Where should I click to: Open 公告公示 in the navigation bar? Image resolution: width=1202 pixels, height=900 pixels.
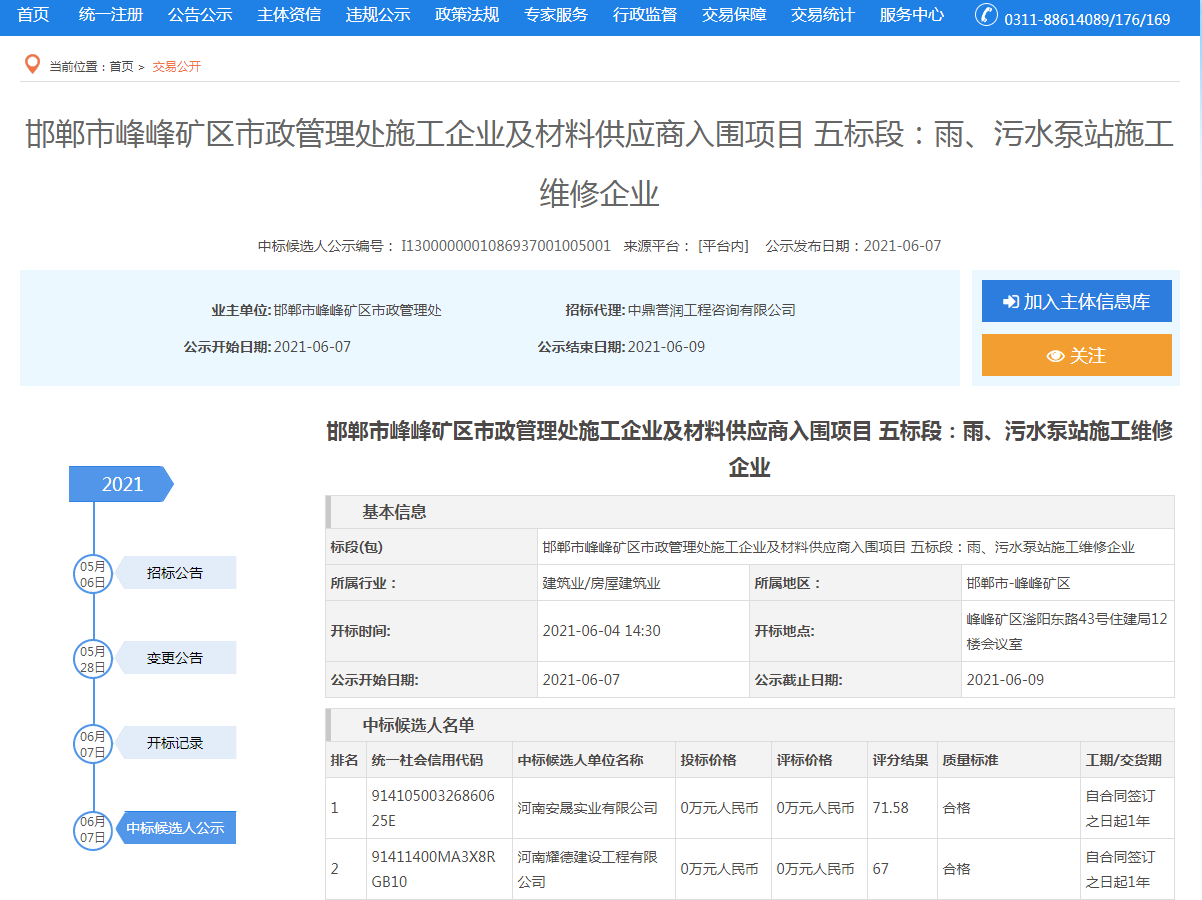tap(200, 15)
